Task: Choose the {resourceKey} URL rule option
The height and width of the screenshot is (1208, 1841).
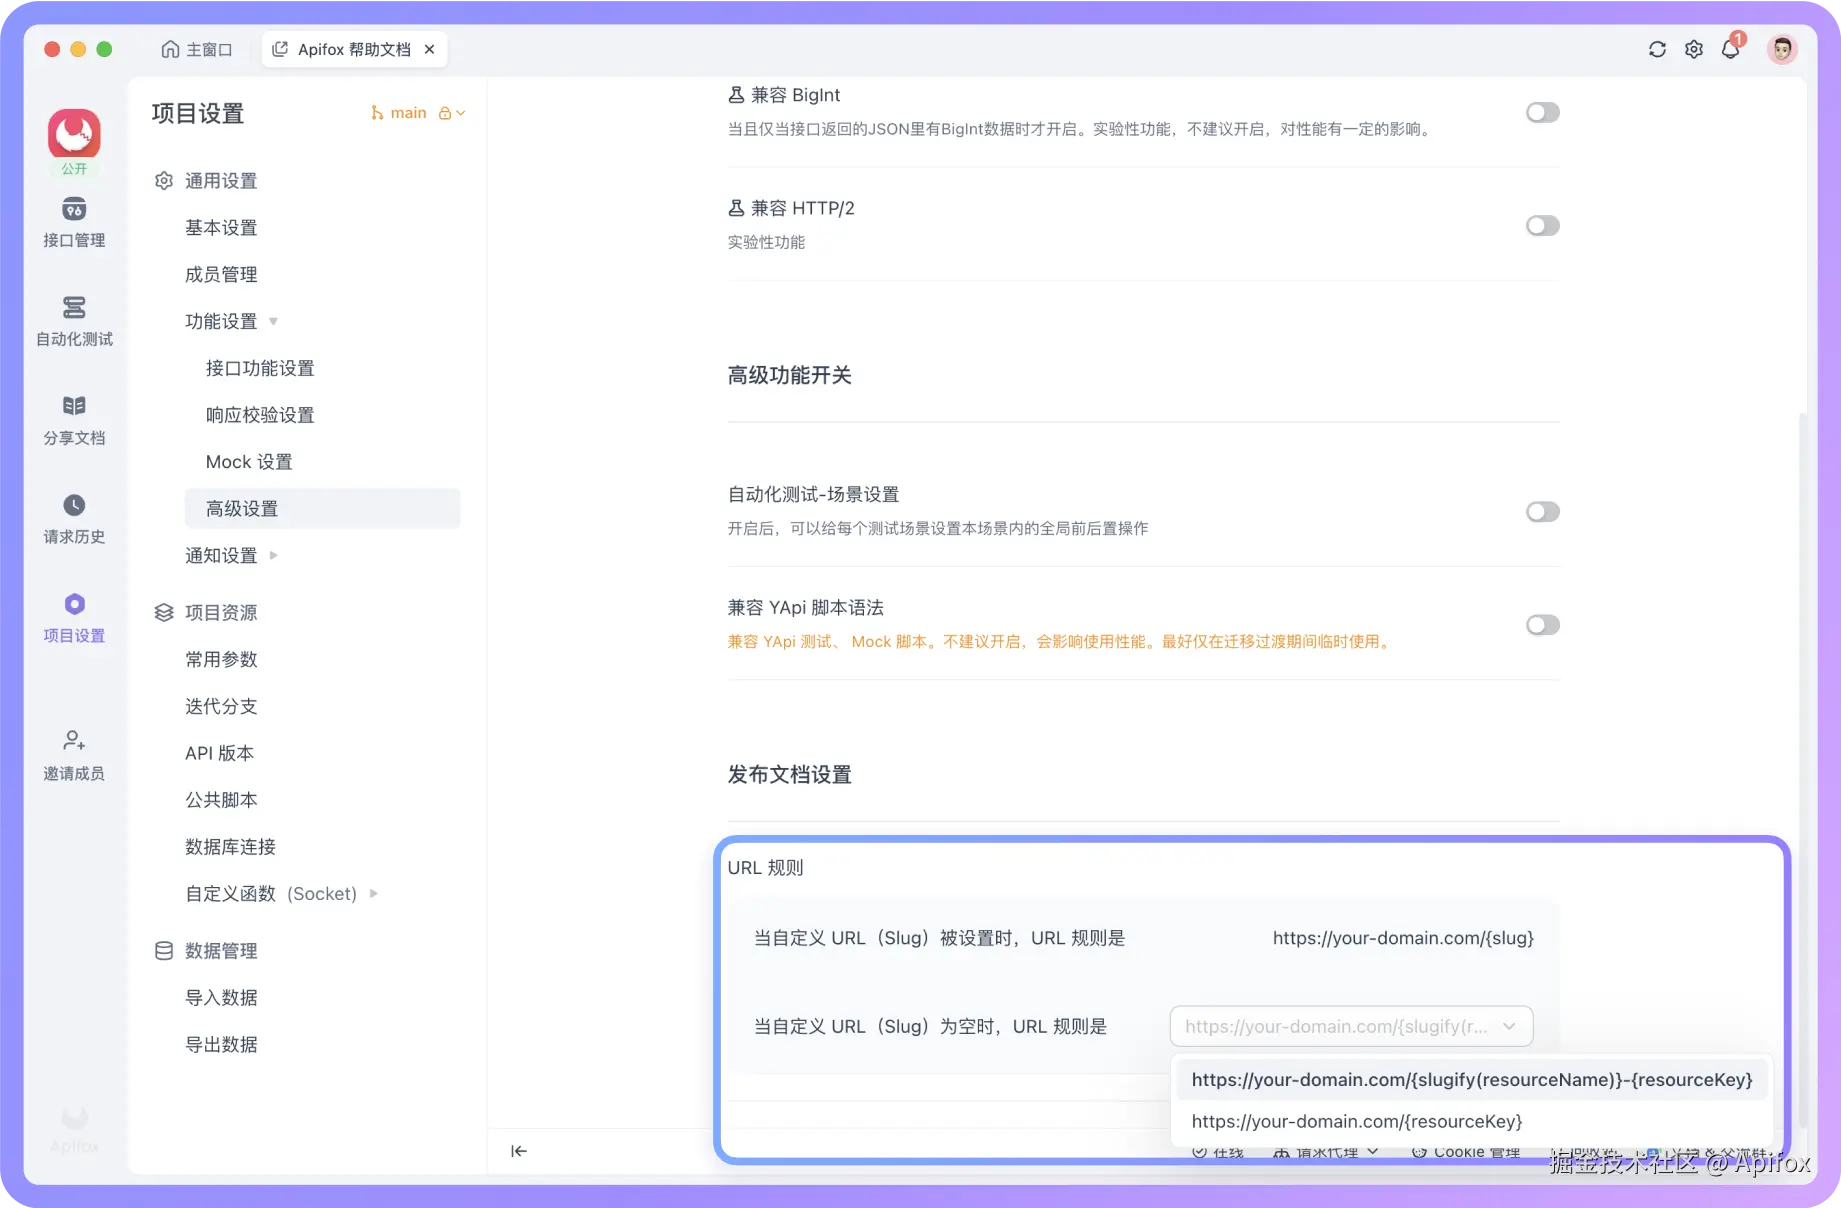Action: [x=1355, y=1121]
